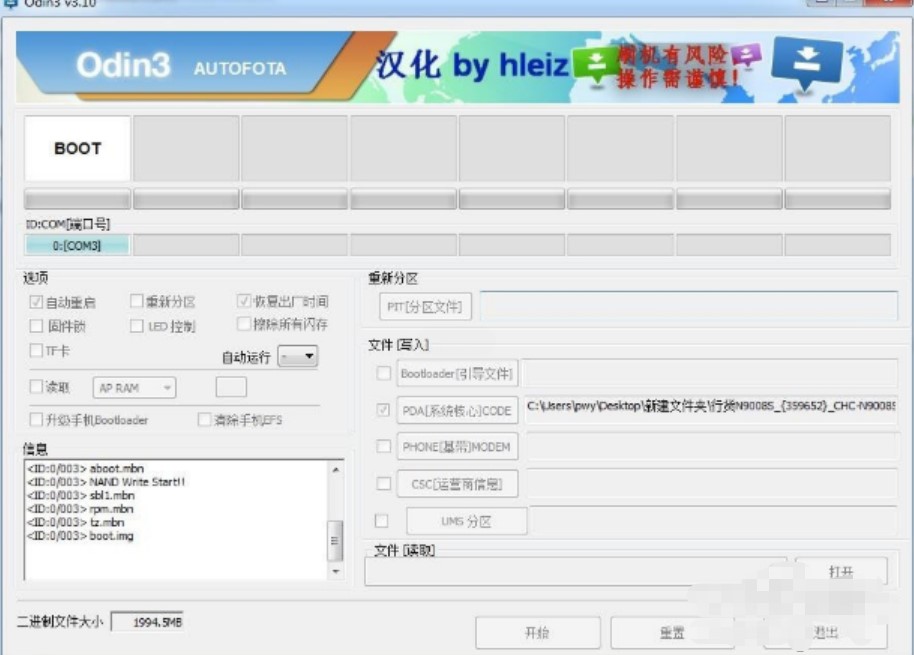Click the aboot.mbn log line

click(x=85, y=468)
